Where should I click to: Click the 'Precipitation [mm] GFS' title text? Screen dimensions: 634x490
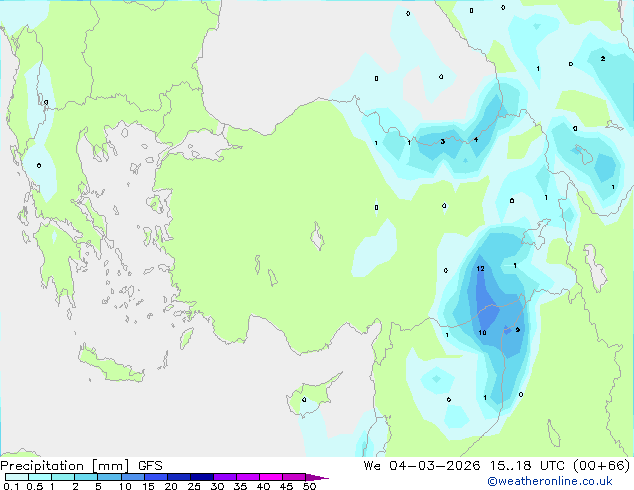81,466
